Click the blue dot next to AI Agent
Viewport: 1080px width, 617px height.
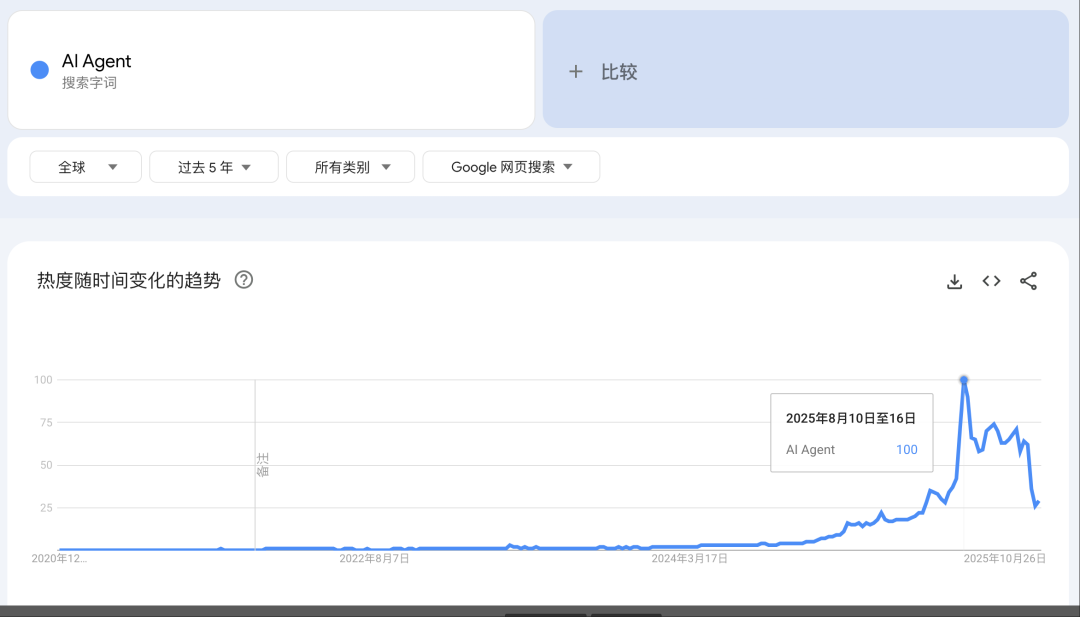click(x=40, y=70)
